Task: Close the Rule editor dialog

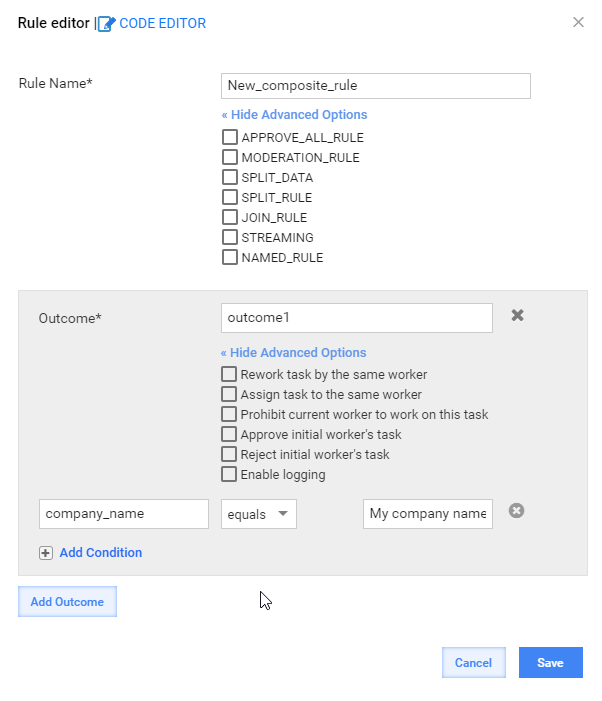Action: pyautogui.click(x=578, y=22)
